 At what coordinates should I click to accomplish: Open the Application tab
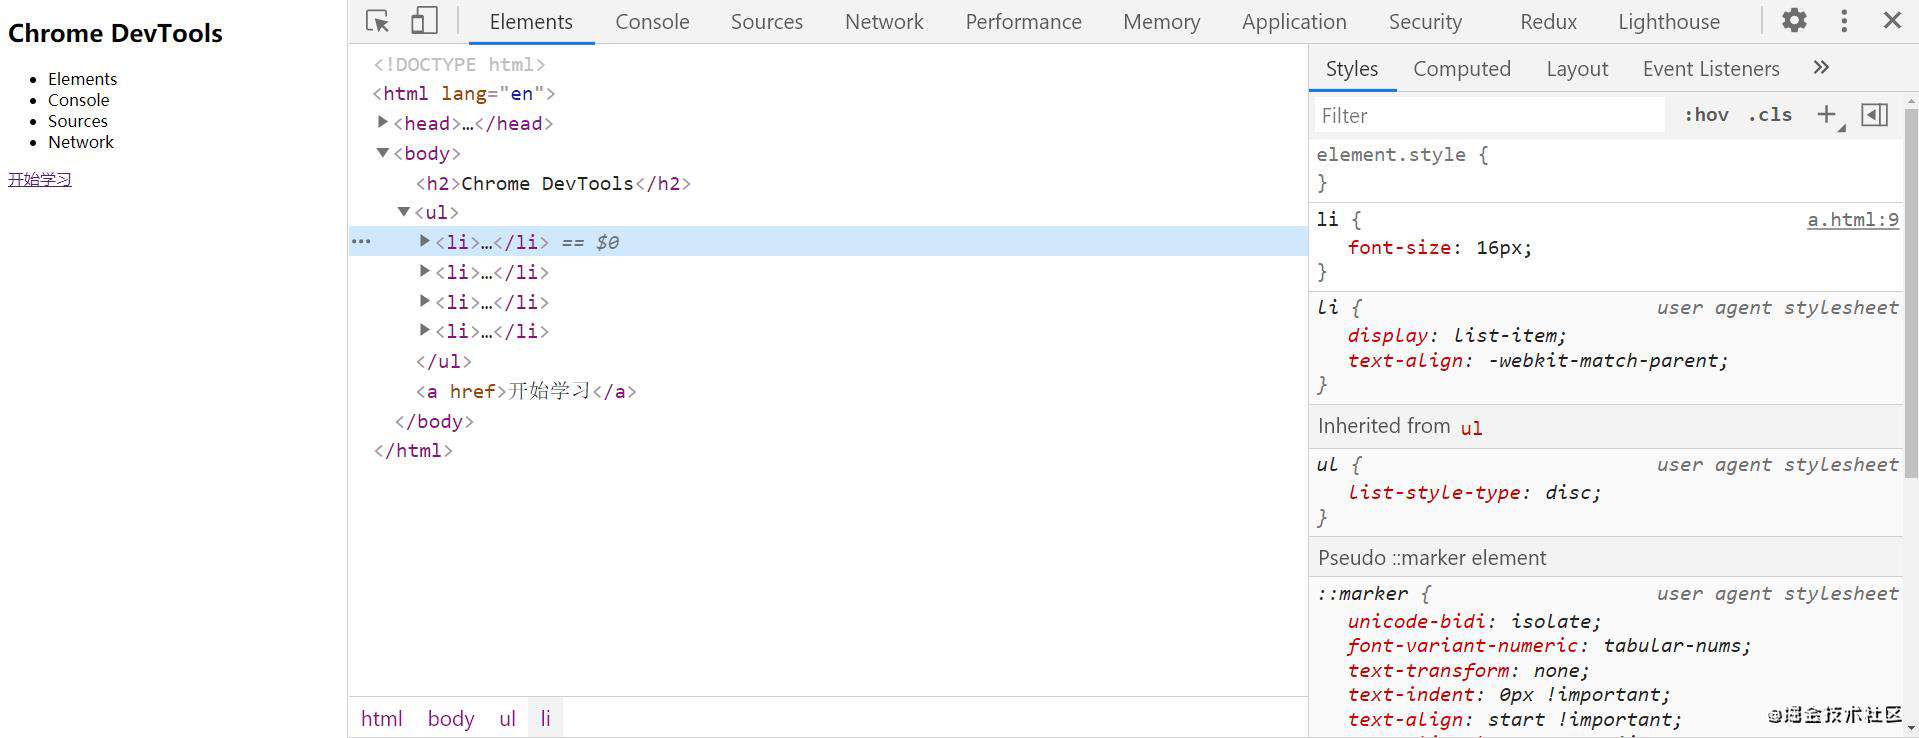tap(1294, 21)
